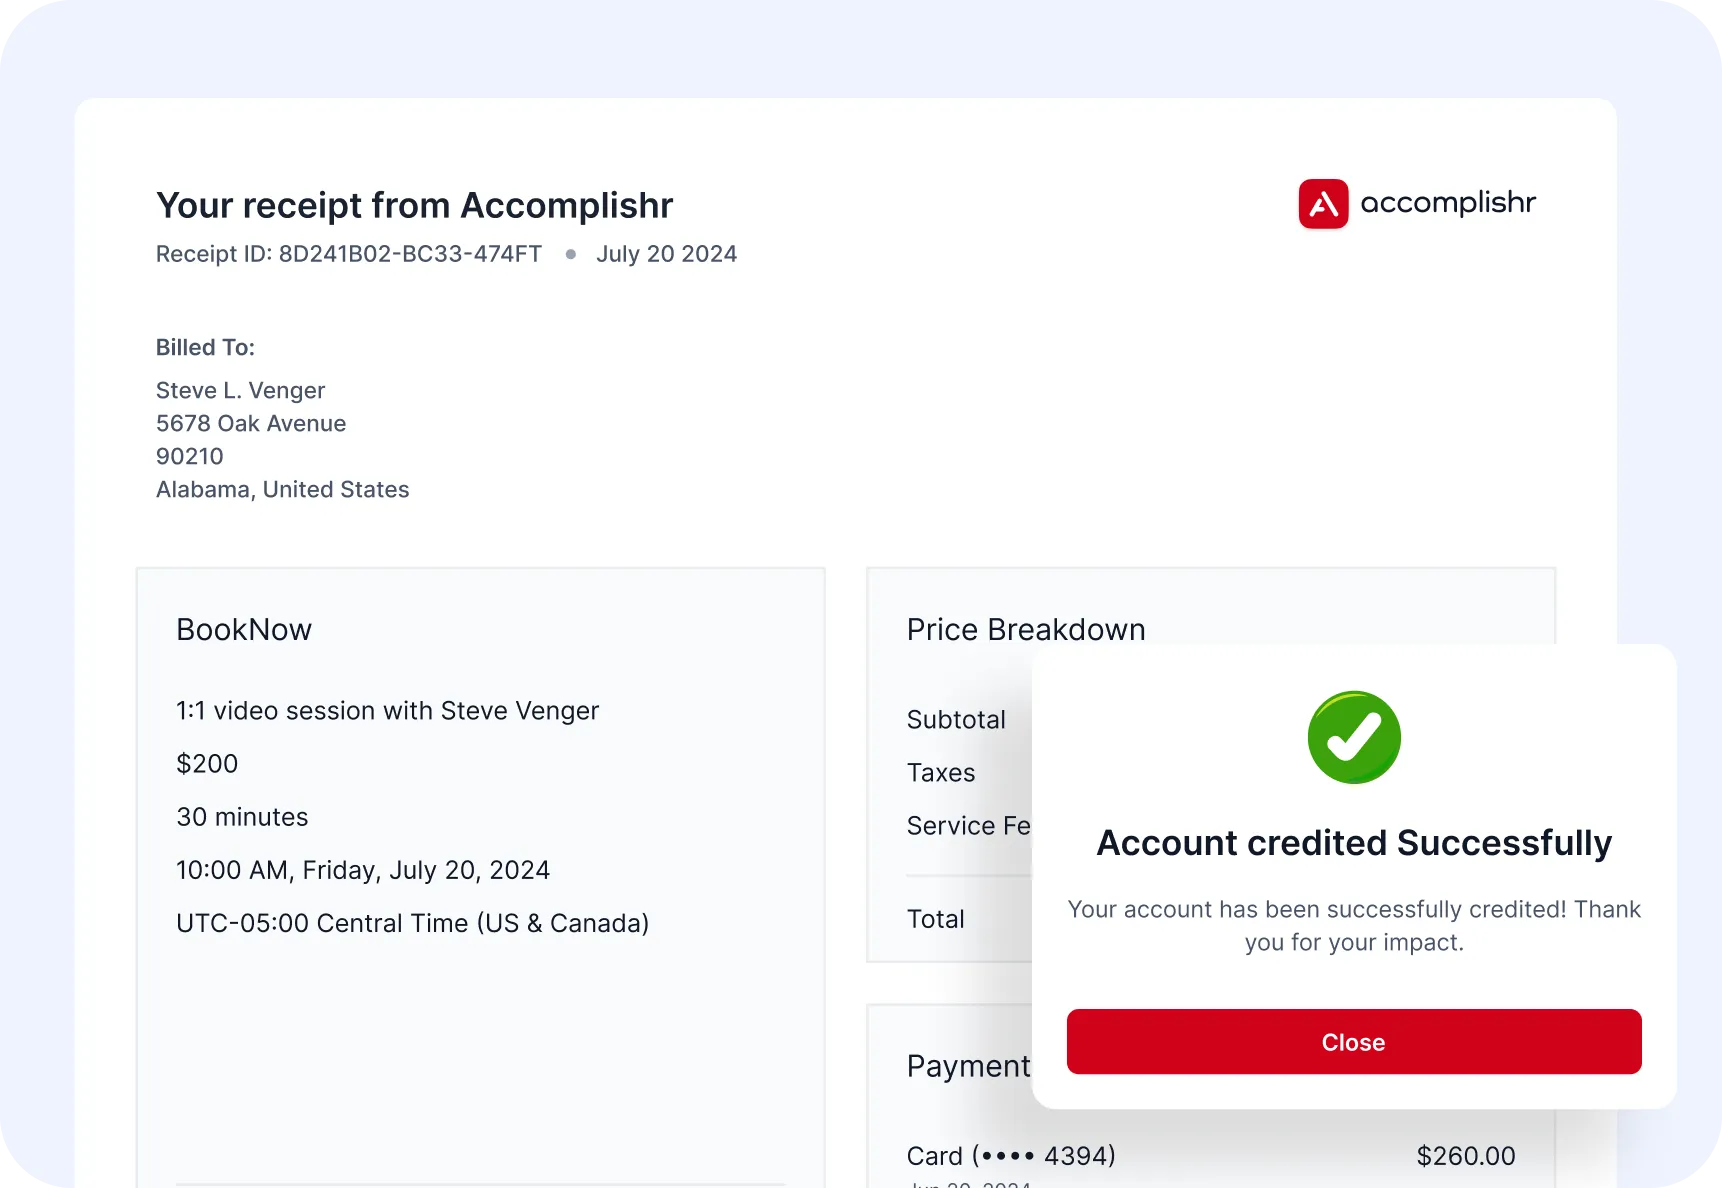
Task: Click the name Steve L. Venger
Action: click(x=240, y=390)
